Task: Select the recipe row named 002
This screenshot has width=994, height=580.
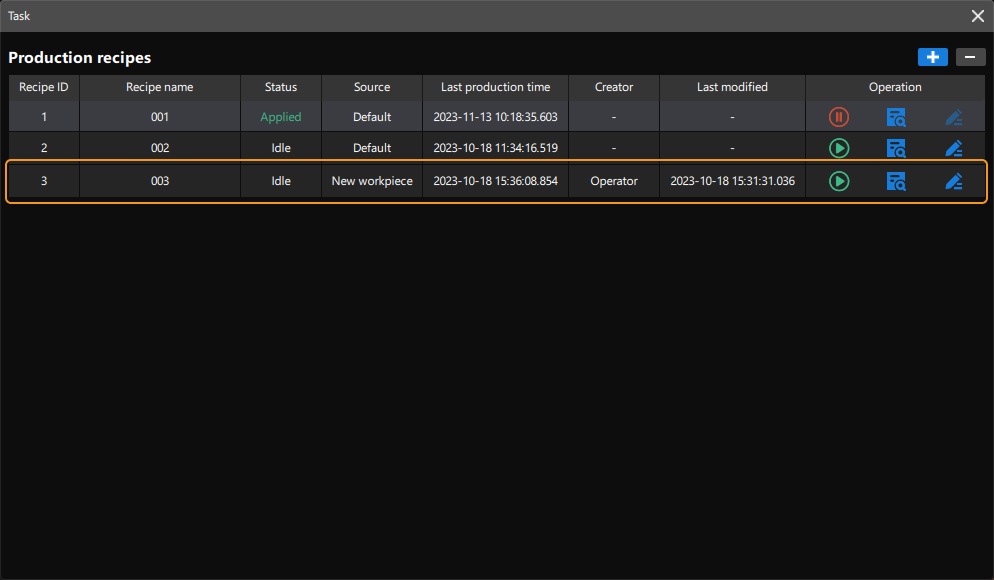Action: click(160, 148)
